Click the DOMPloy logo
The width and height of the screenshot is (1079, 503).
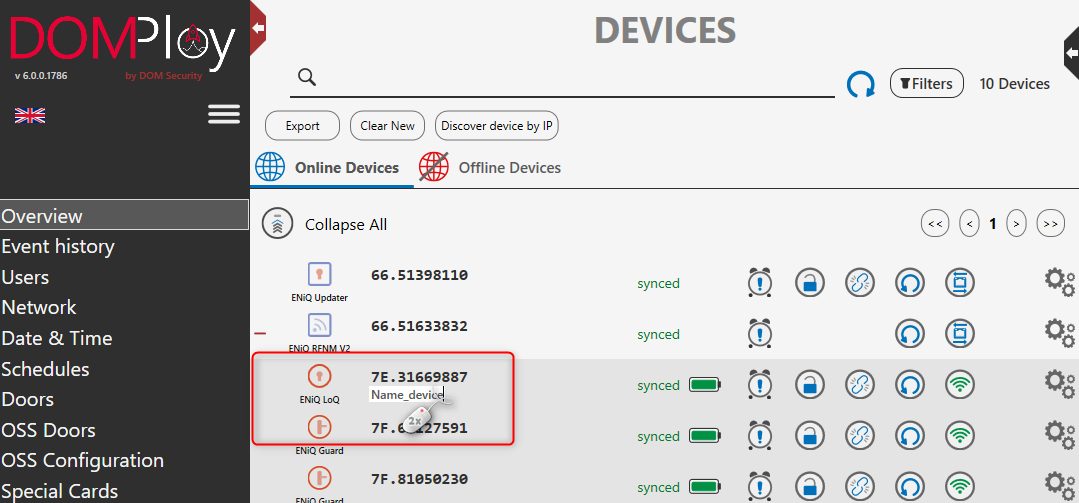pos(122,45)
